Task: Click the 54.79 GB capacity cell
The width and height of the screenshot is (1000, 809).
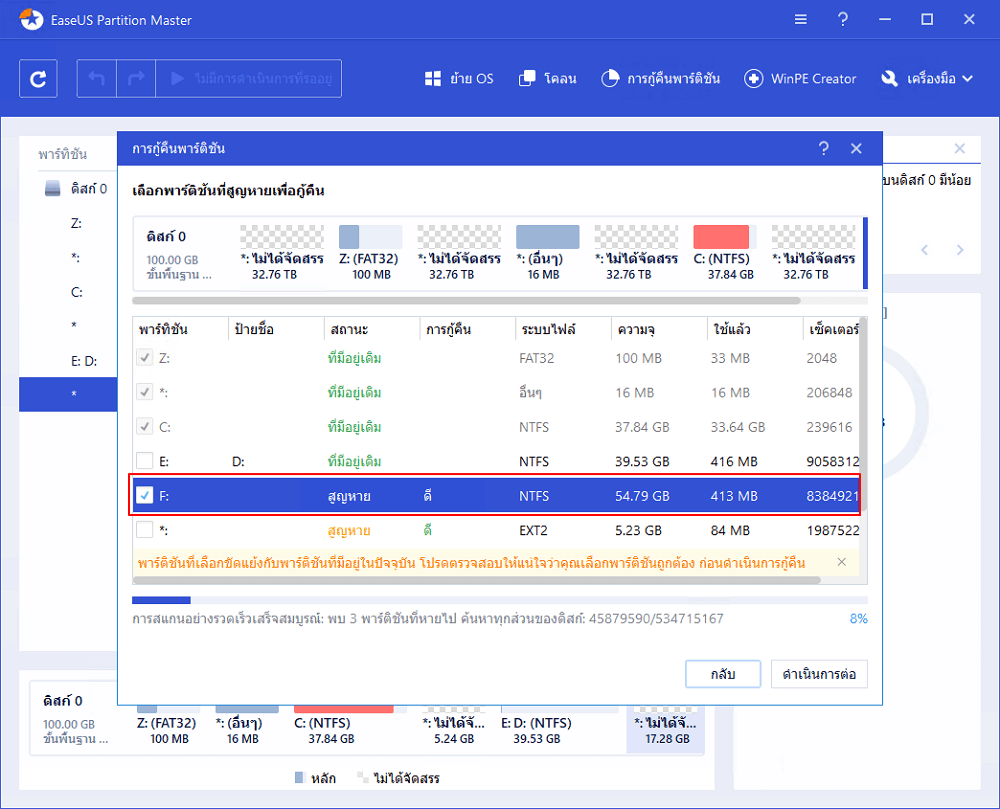Action: [642, 495]
